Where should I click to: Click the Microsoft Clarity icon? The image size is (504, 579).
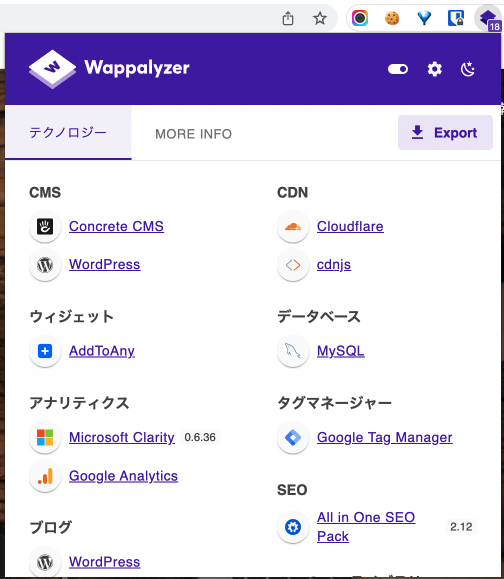(x=45, y=438)
